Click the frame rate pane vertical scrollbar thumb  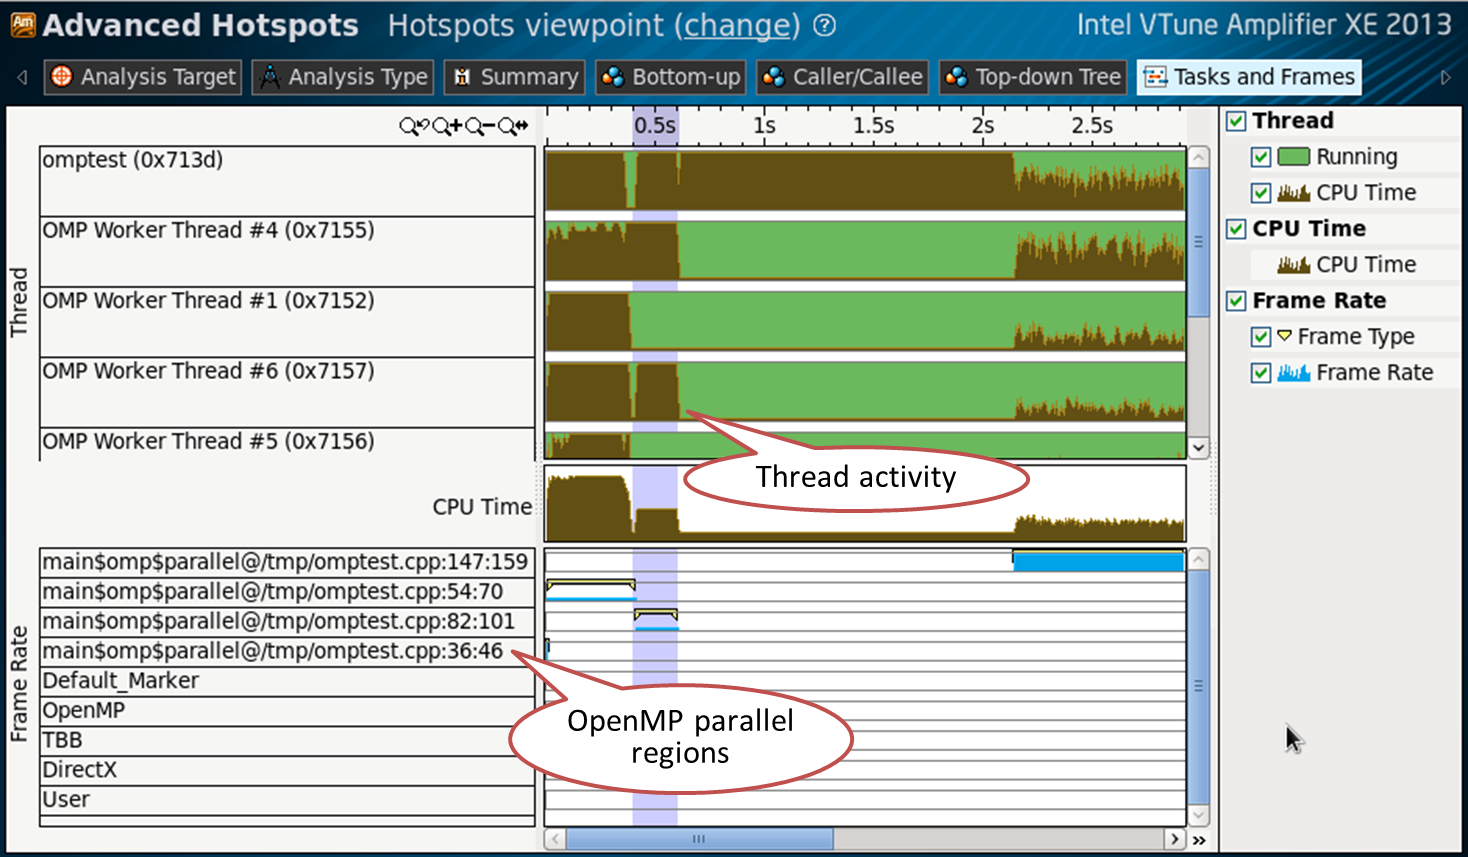tap(1199, 687)
